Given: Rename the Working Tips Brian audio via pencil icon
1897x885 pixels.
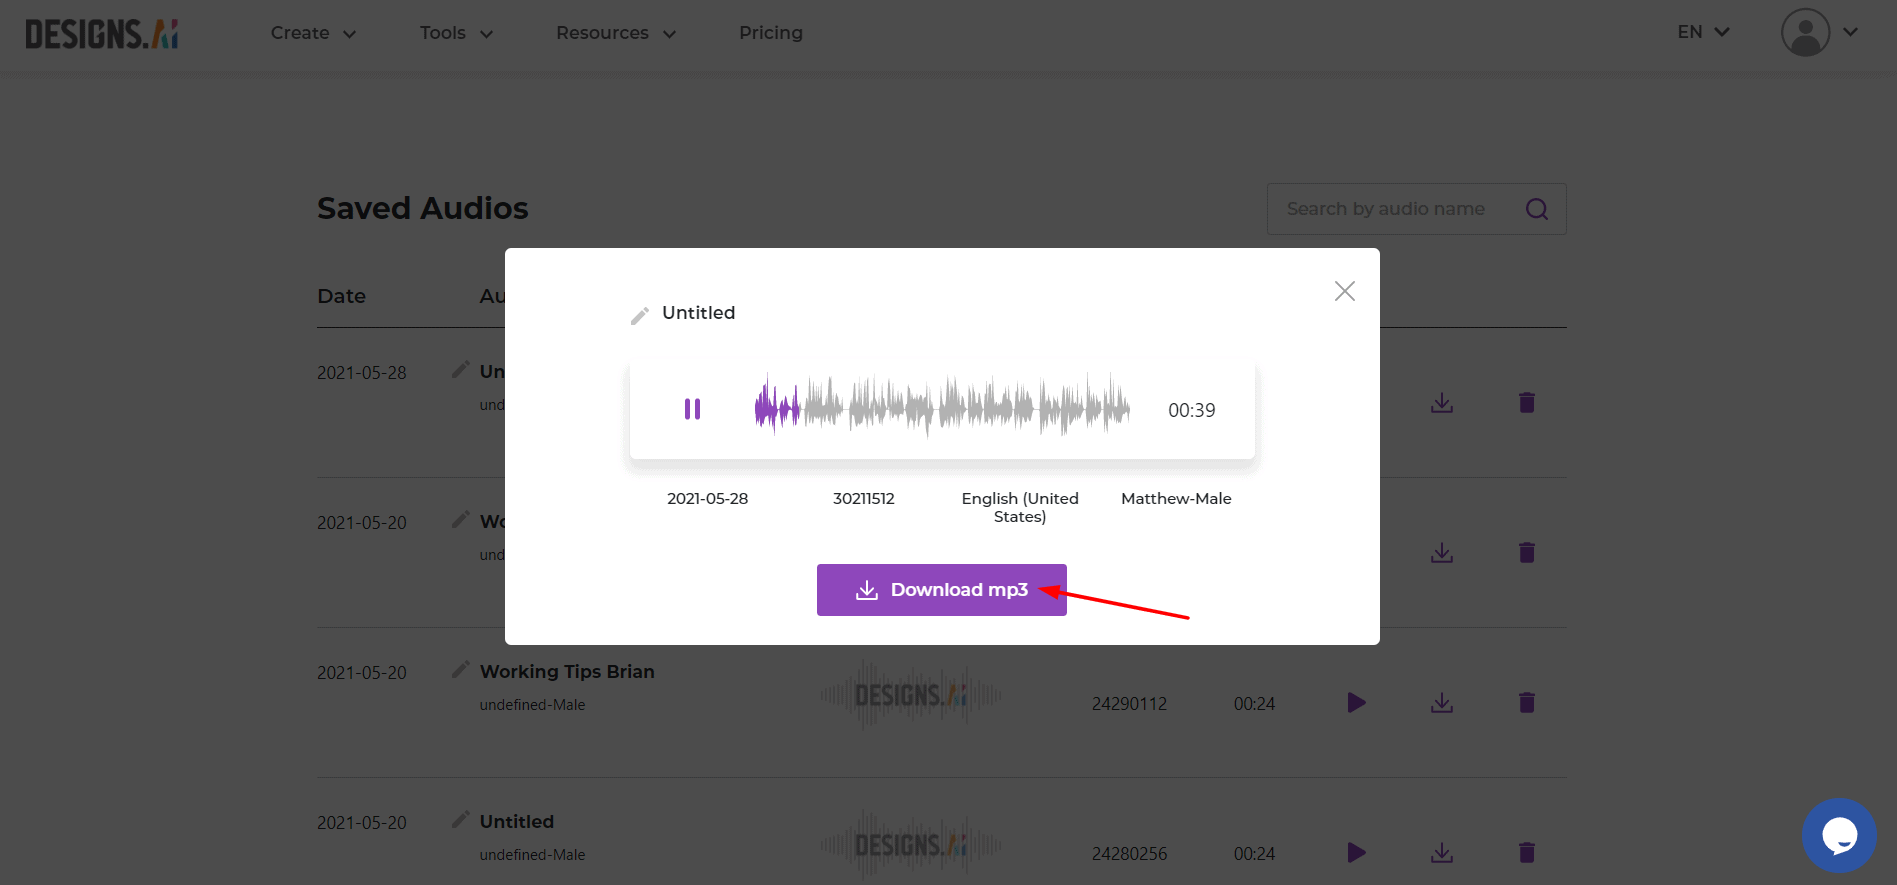Looking at the screenshot, I should (x=461, y=670).
